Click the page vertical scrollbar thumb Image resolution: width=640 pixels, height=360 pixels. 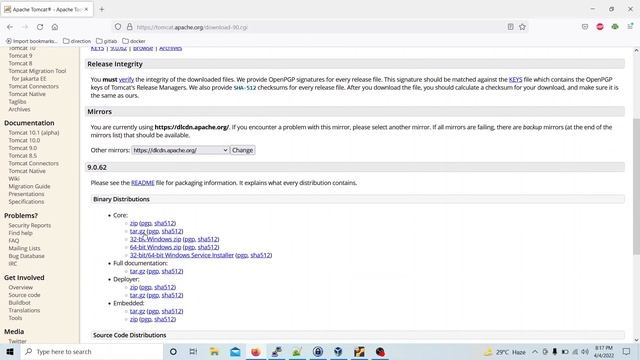[x=636, y=187]
